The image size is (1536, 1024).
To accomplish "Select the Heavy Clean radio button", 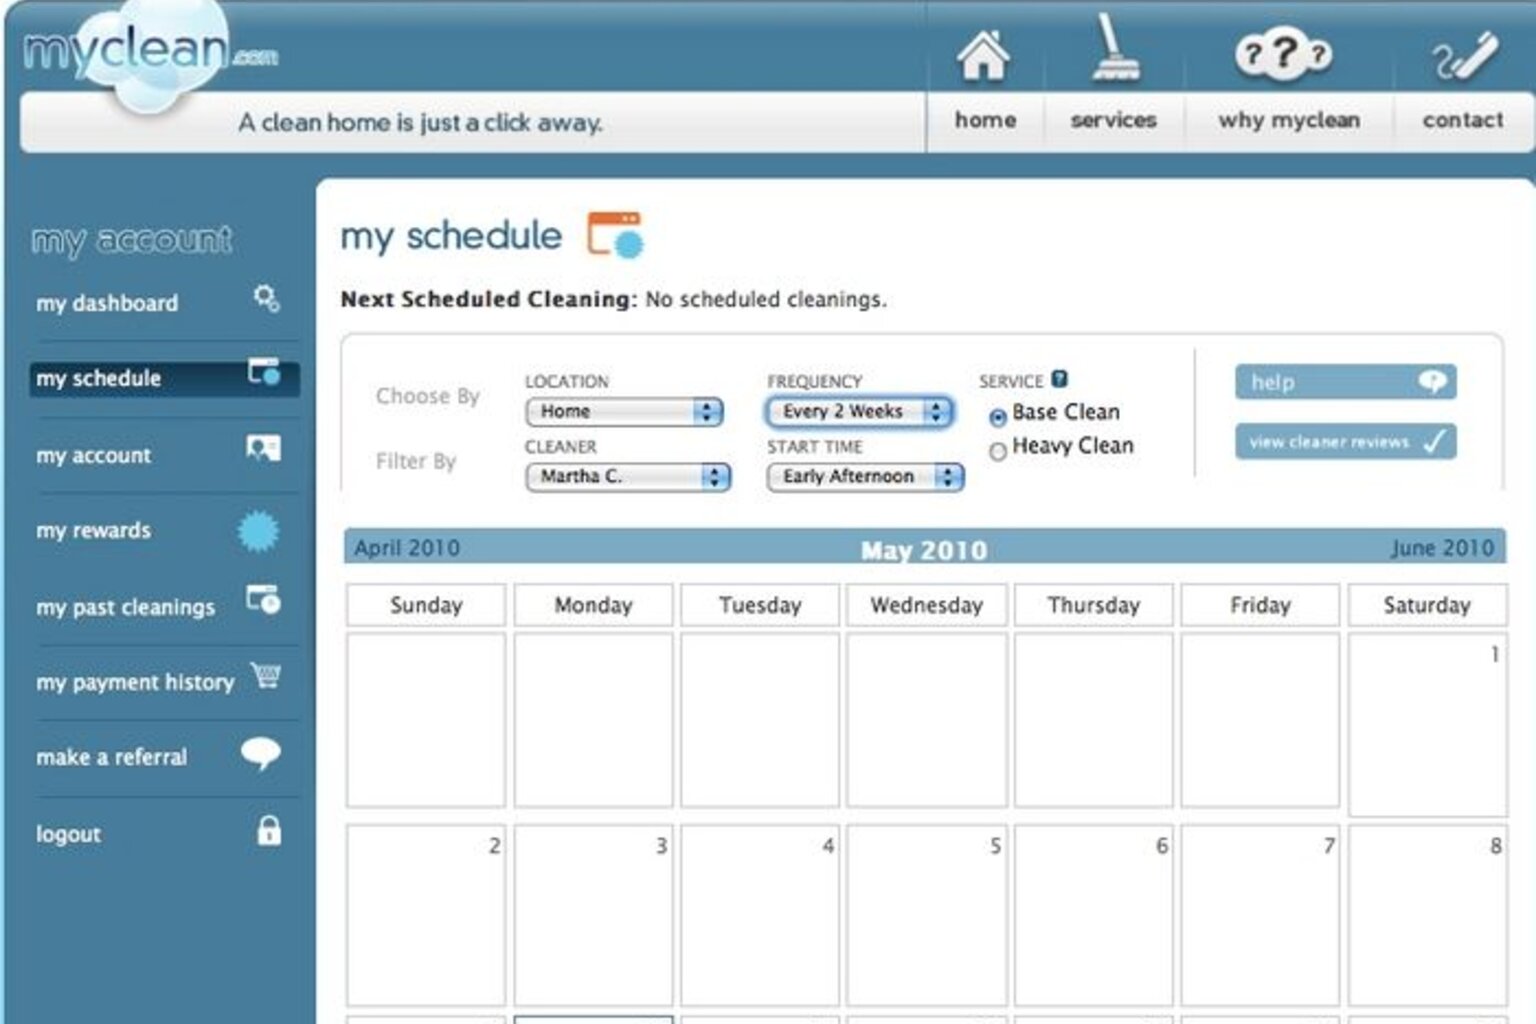I will 997,452.
